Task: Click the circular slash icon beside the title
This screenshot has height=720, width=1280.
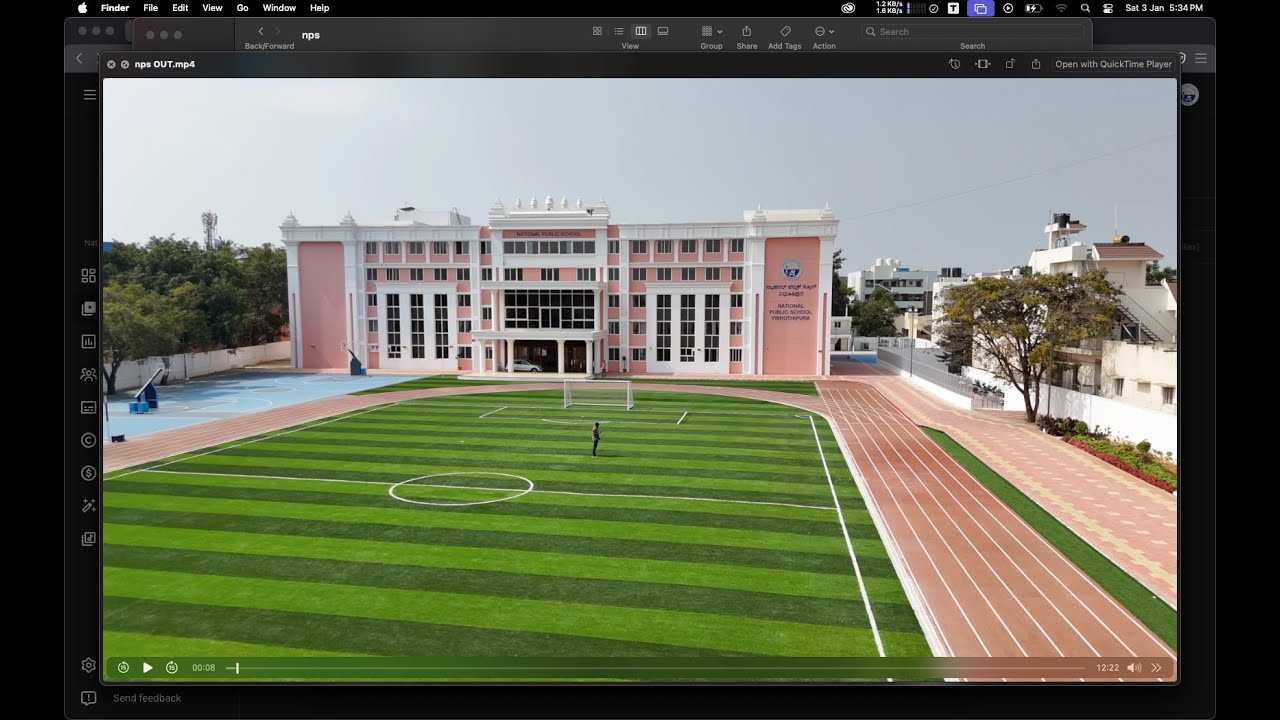Action: click(125, 64)
